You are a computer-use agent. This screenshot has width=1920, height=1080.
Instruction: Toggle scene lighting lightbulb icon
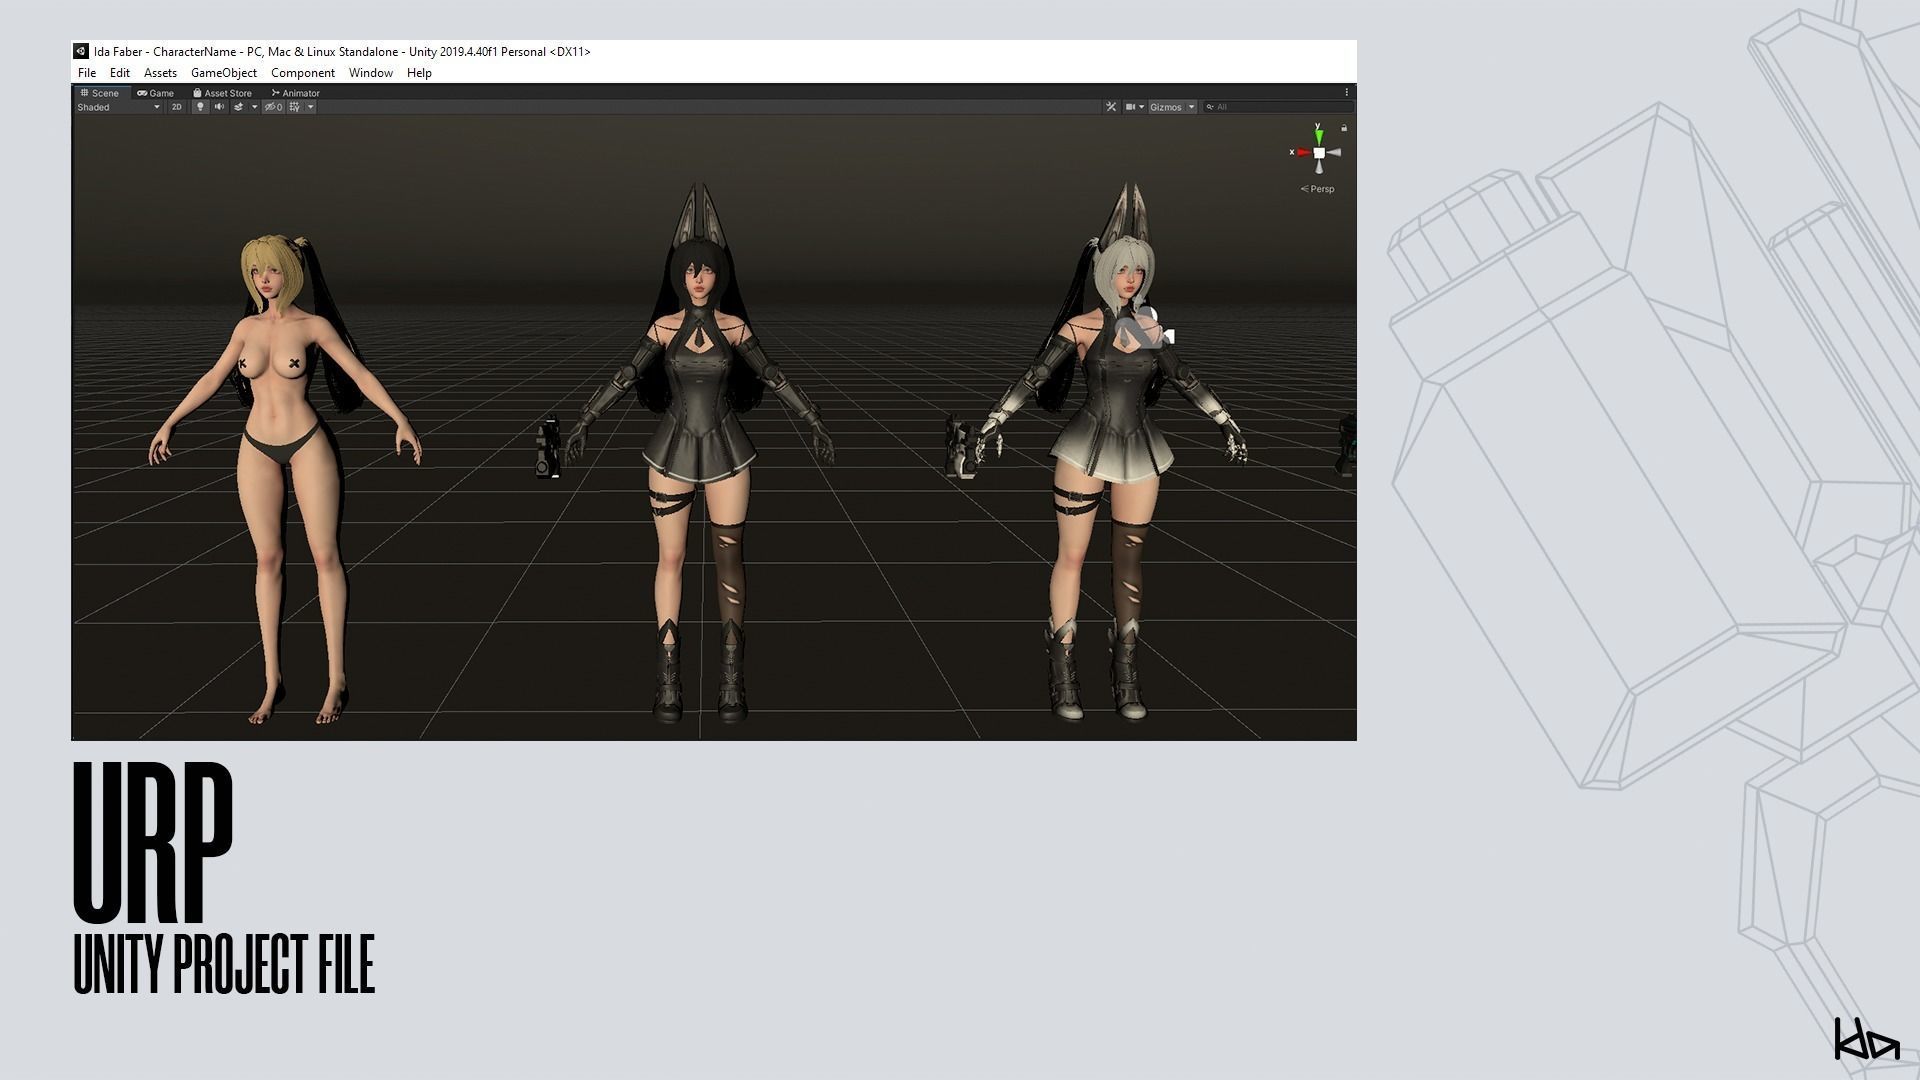[200, 107]
